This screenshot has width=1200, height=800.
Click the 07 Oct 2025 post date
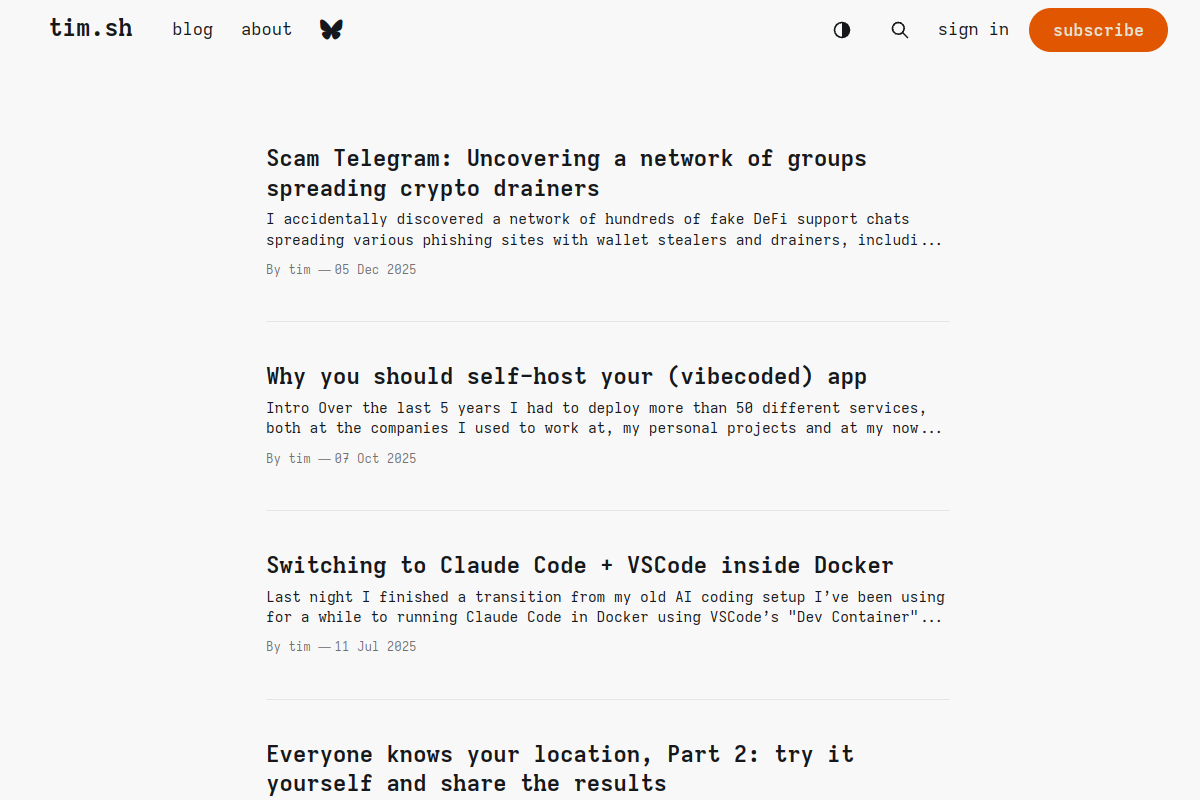[x=376, y=459]
